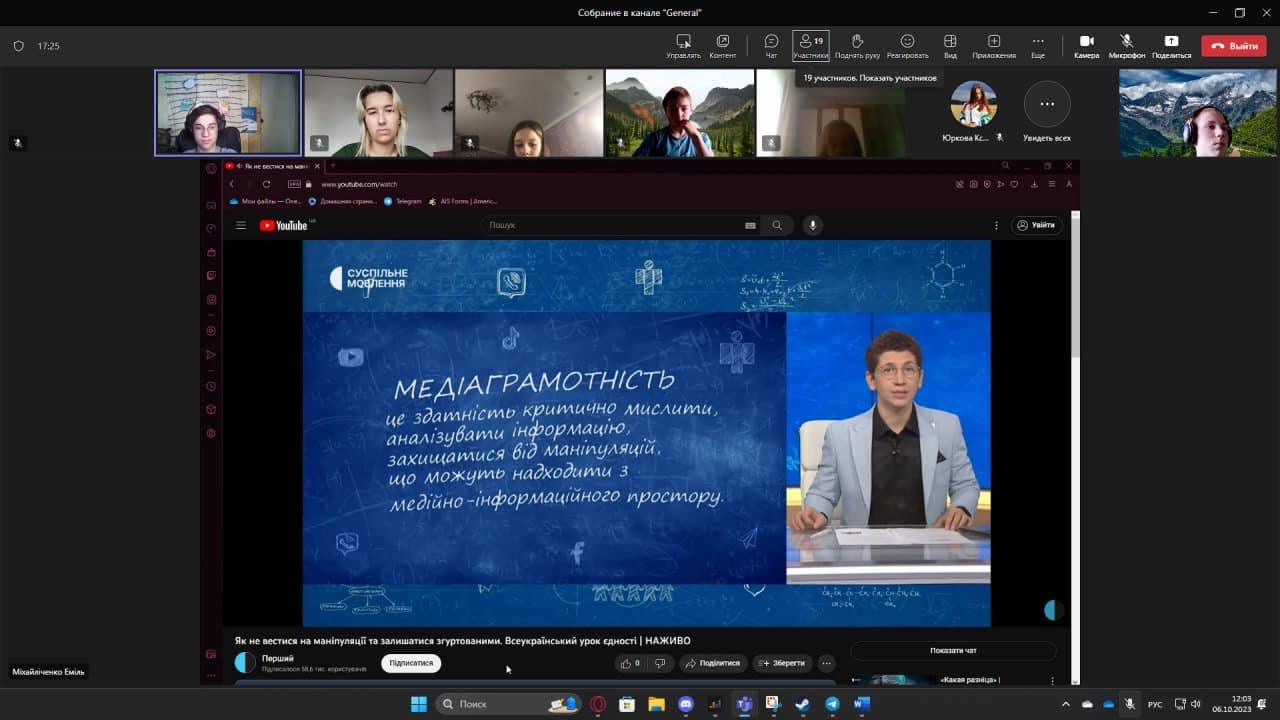This screenshot has height=720, width=1280.
Task: Open the Реагировать reactions menu
Action: [907, 46]
